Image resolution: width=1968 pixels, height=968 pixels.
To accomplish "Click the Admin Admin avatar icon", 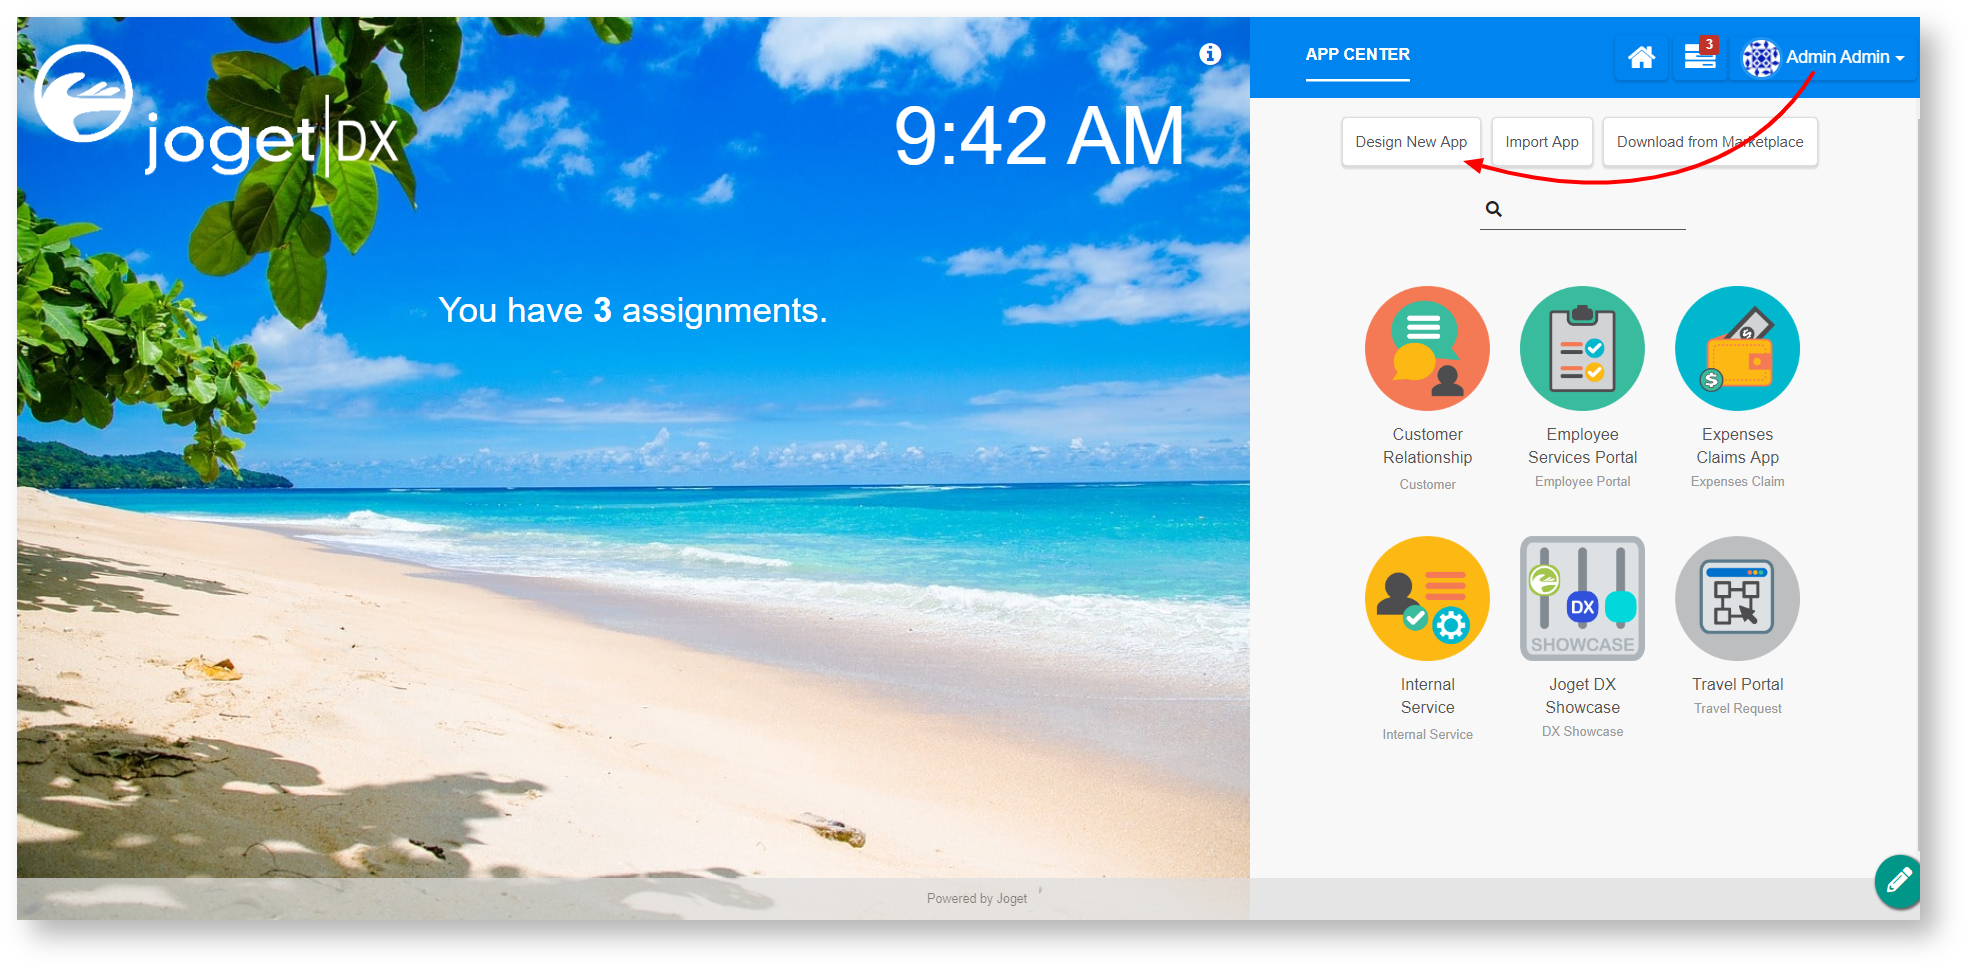I will [1761, 57].
